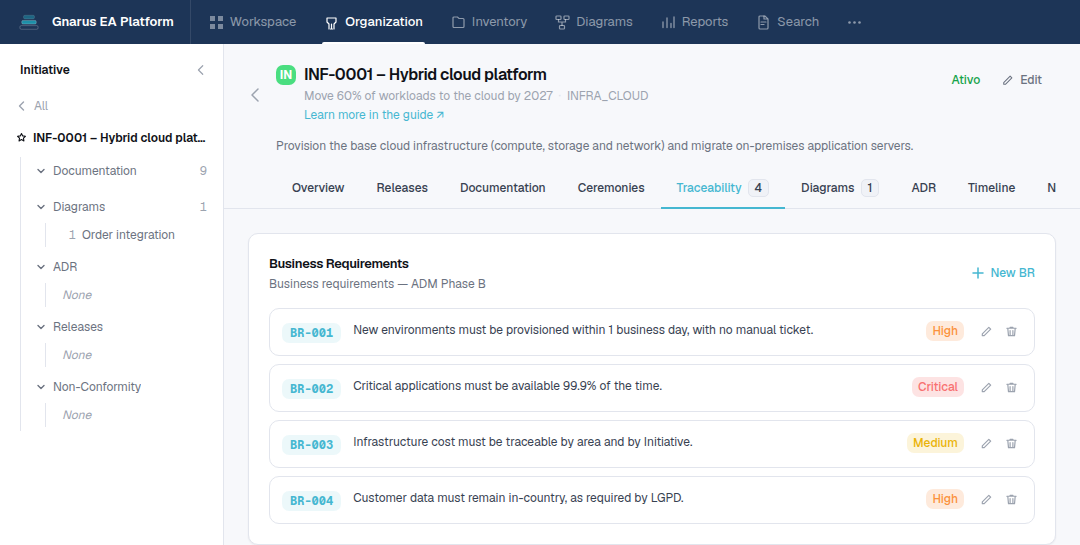Click the INFRA_CLOUD tag in header

coord(608,96)
